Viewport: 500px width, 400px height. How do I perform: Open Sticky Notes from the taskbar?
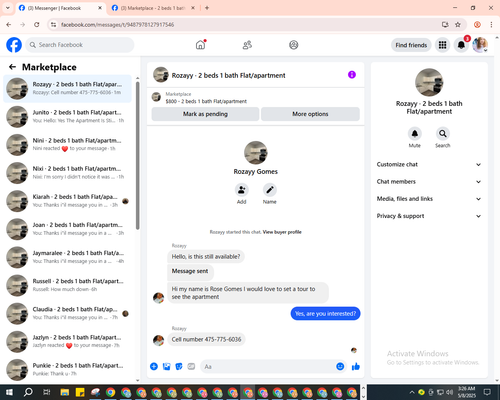point(80,392)
